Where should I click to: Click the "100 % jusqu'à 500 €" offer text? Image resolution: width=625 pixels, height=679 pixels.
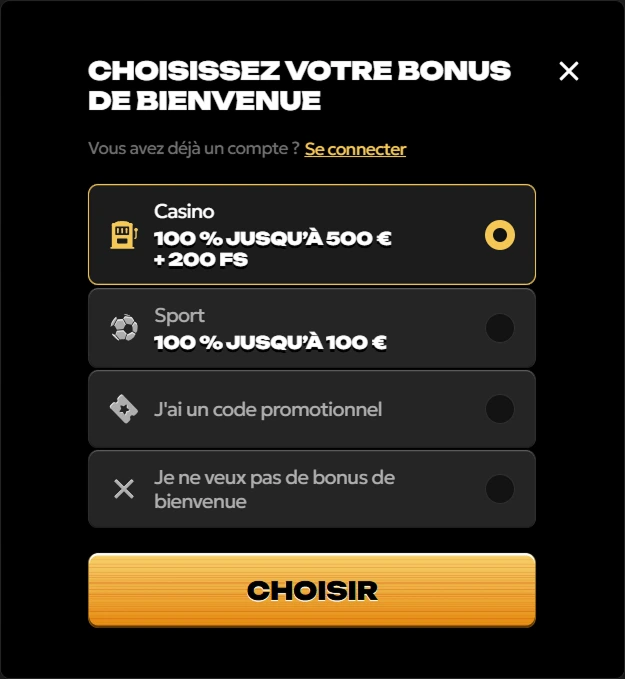click(273, 238)
